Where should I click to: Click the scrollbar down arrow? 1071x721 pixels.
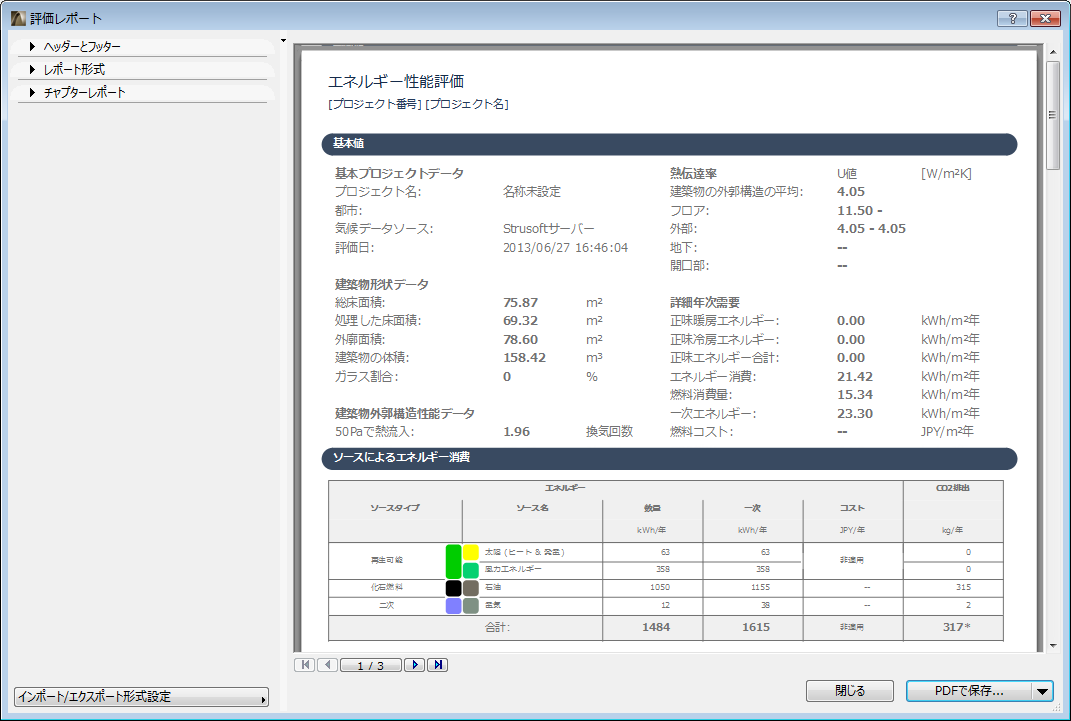click(x=1053, y=645)
